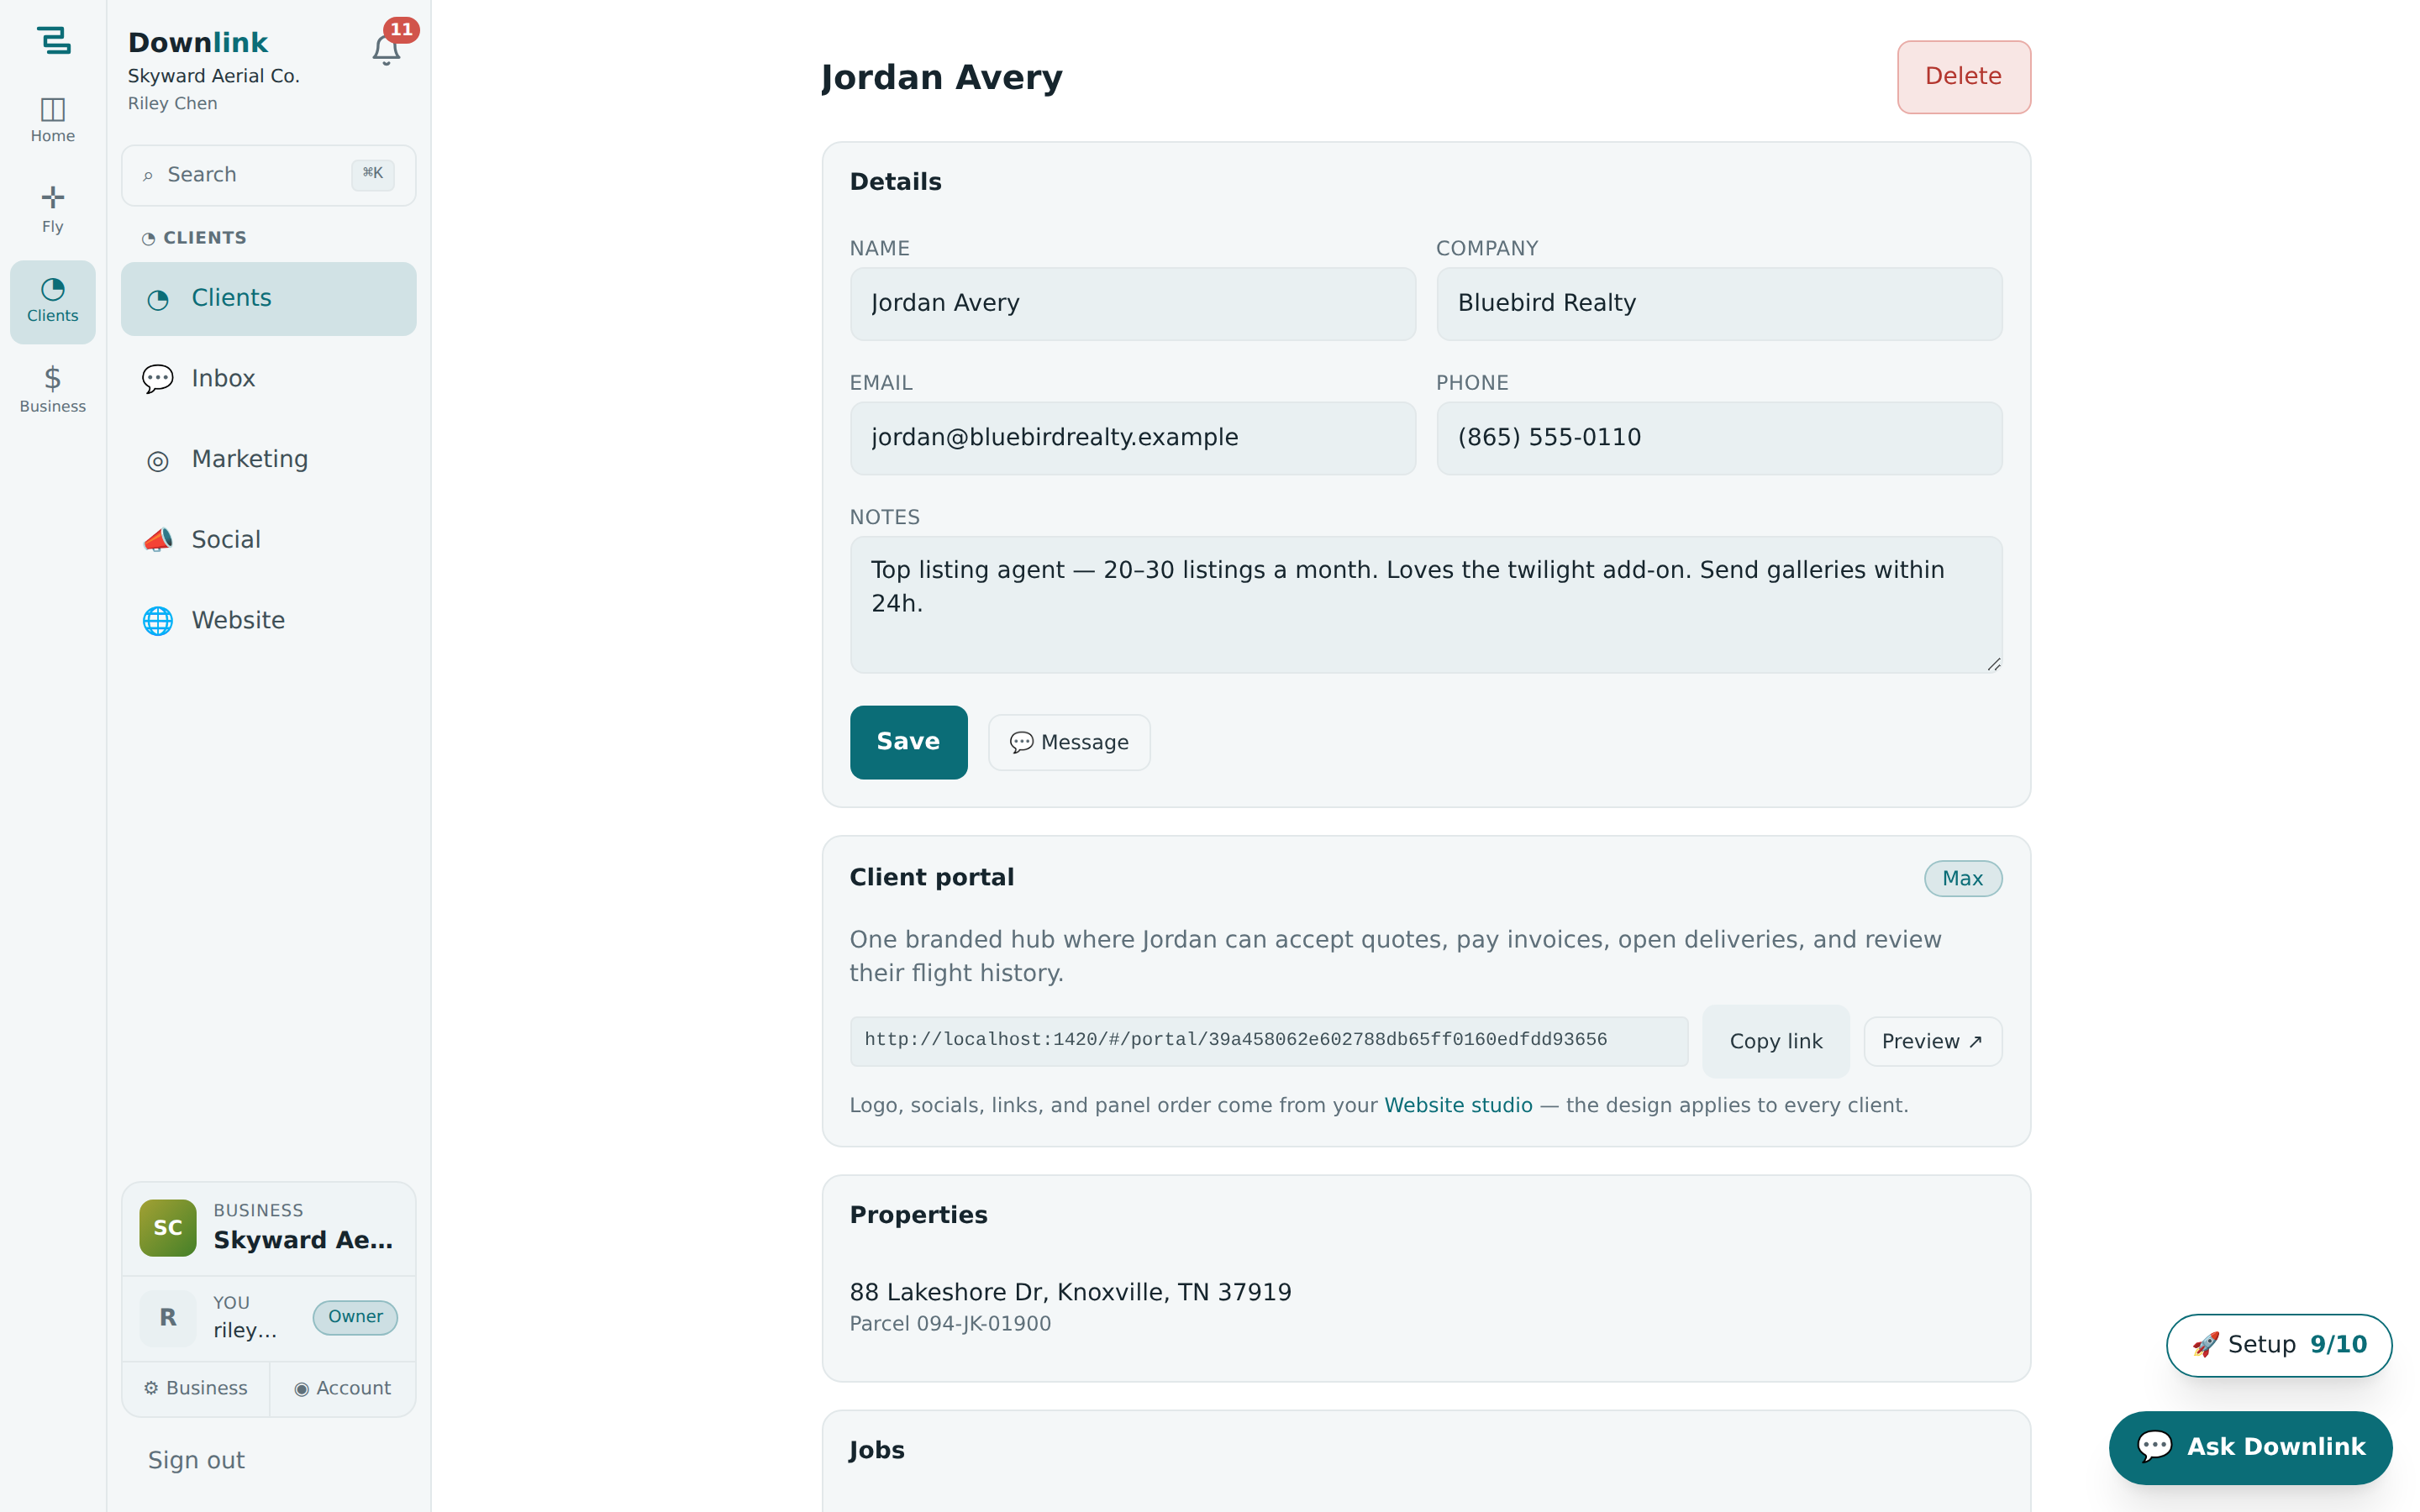Preview the client portal
Screen dimensions: 2420x1512
(1932, 1042)
